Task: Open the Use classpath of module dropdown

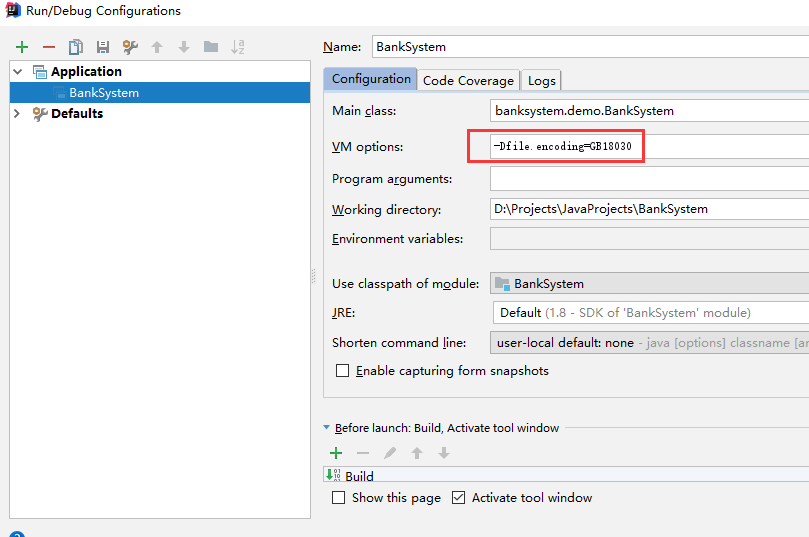Action: pyautogui.click(x=649, y=283)
